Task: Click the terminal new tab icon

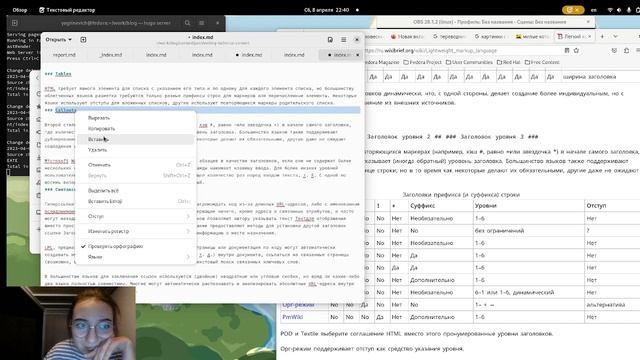Action: tap(15, 23)
